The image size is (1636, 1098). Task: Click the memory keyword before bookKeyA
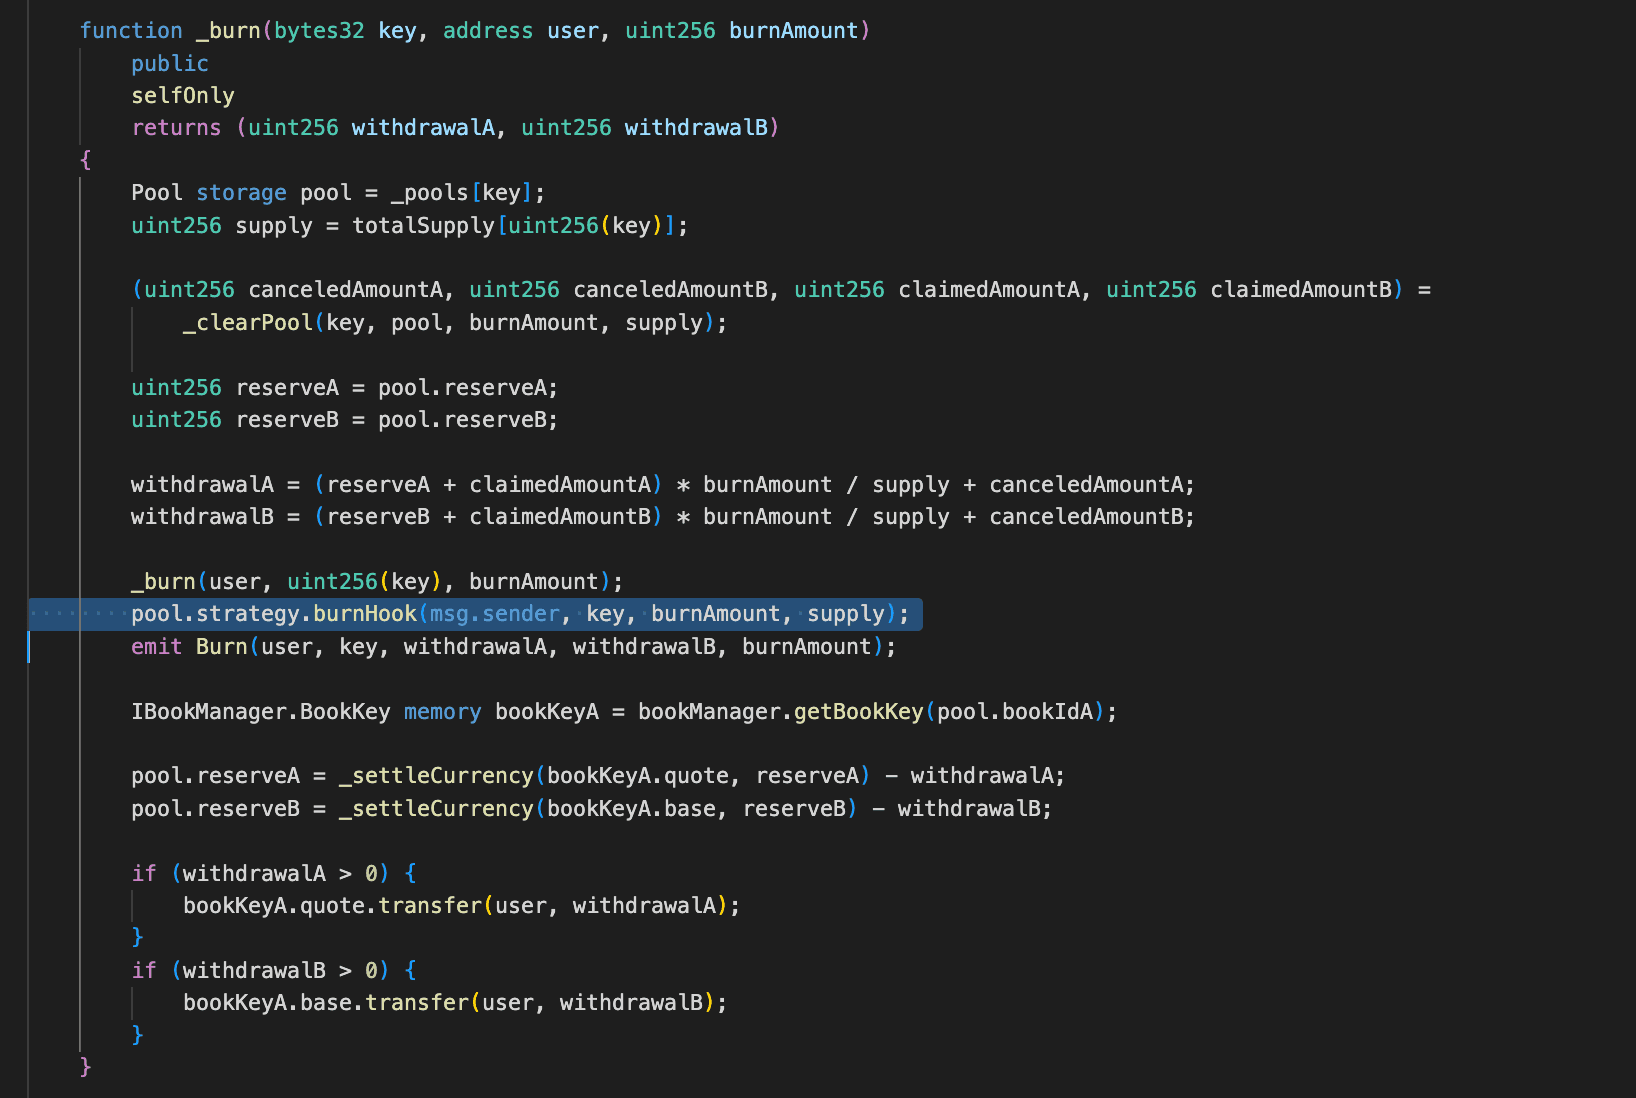(x=442, y=712)
